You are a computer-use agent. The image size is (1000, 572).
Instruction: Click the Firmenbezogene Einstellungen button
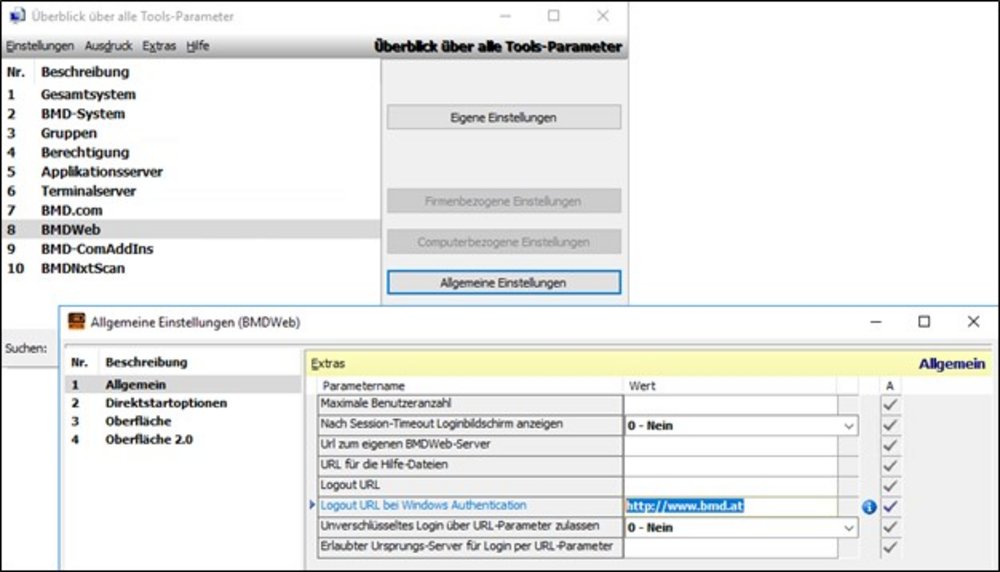point(504,202)
